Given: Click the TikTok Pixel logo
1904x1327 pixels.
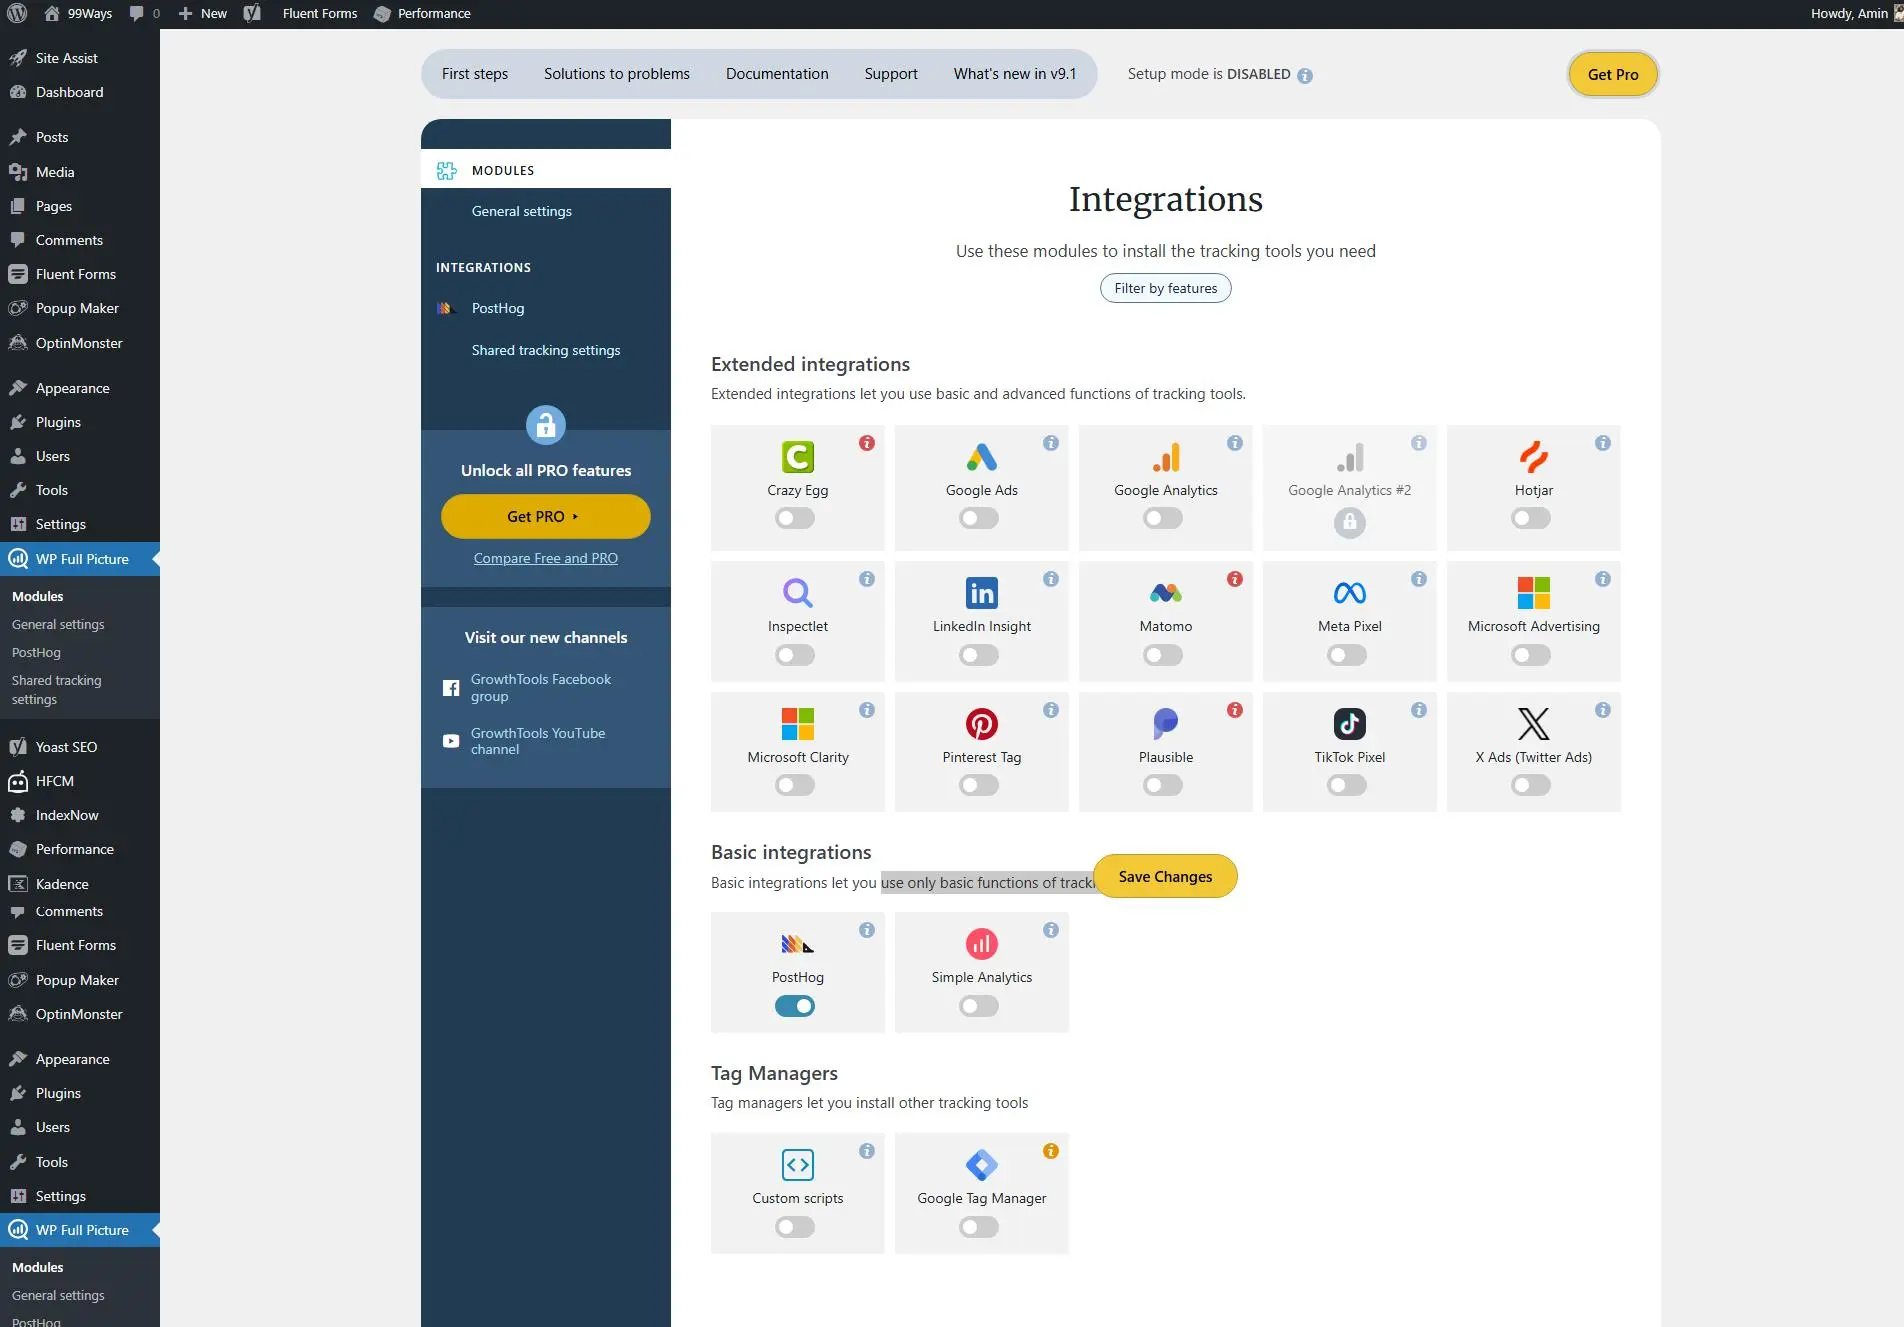Looking at the screenshot, I should pyautogui.click(x=1349, y=724).
